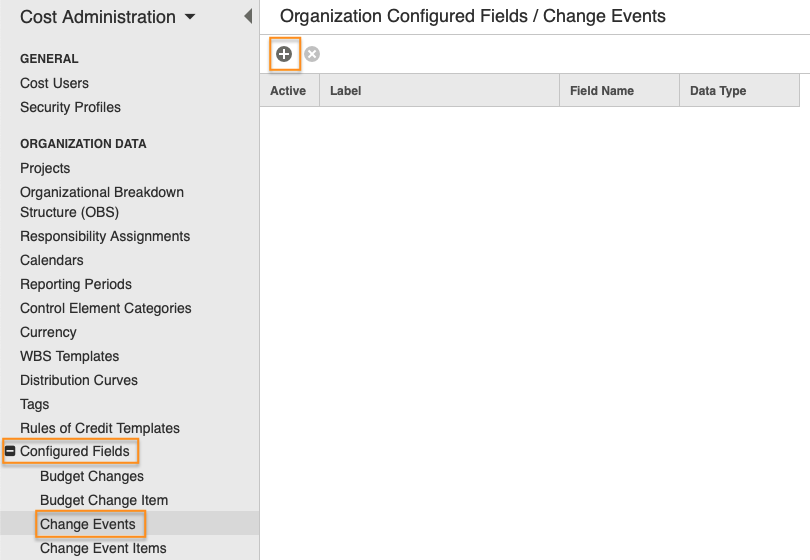The height and width of the screenshot is (560, 810).
Task: Collapse the sidebar with the left arrow
Action: pyautogui.click(x=248, y=16)
